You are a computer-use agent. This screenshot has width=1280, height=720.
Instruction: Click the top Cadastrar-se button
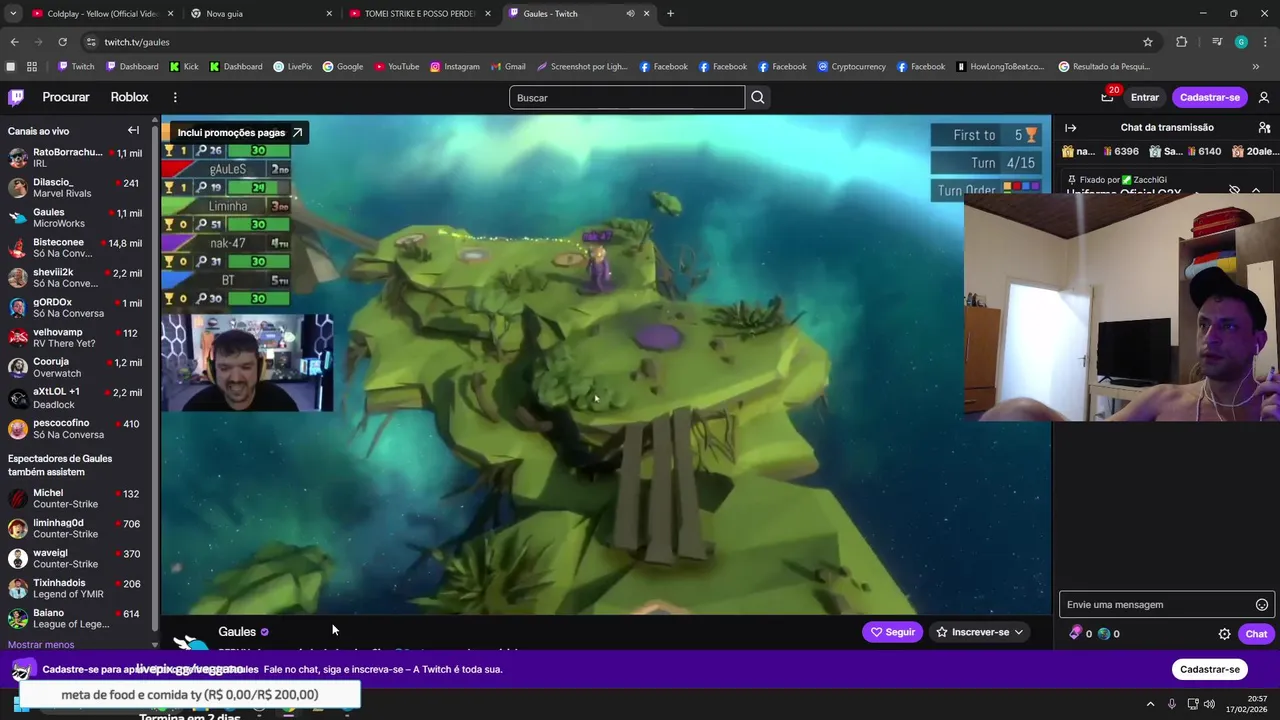(1210, 97)
